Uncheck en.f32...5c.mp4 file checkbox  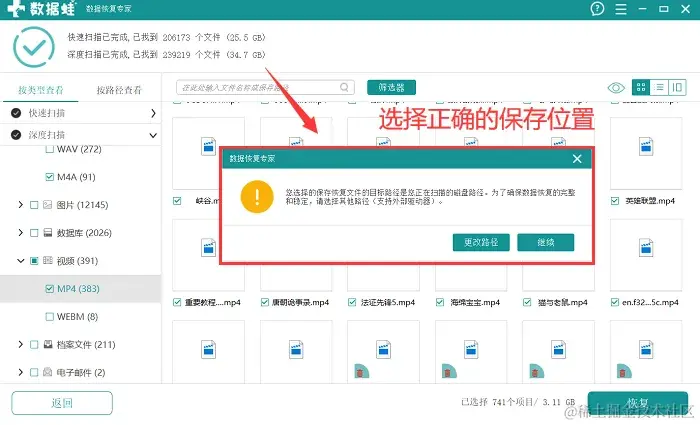pos(615,303)
